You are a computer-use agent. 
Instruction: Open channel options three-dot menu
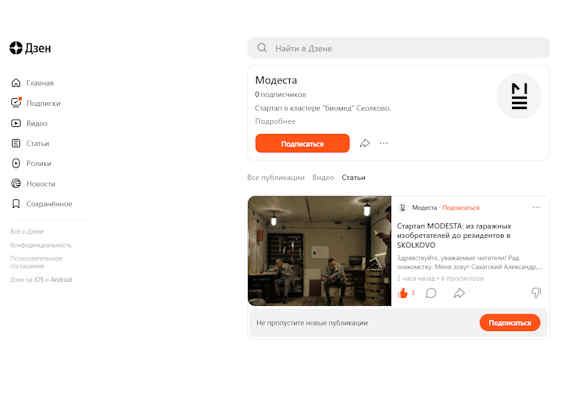coord(384,143)
